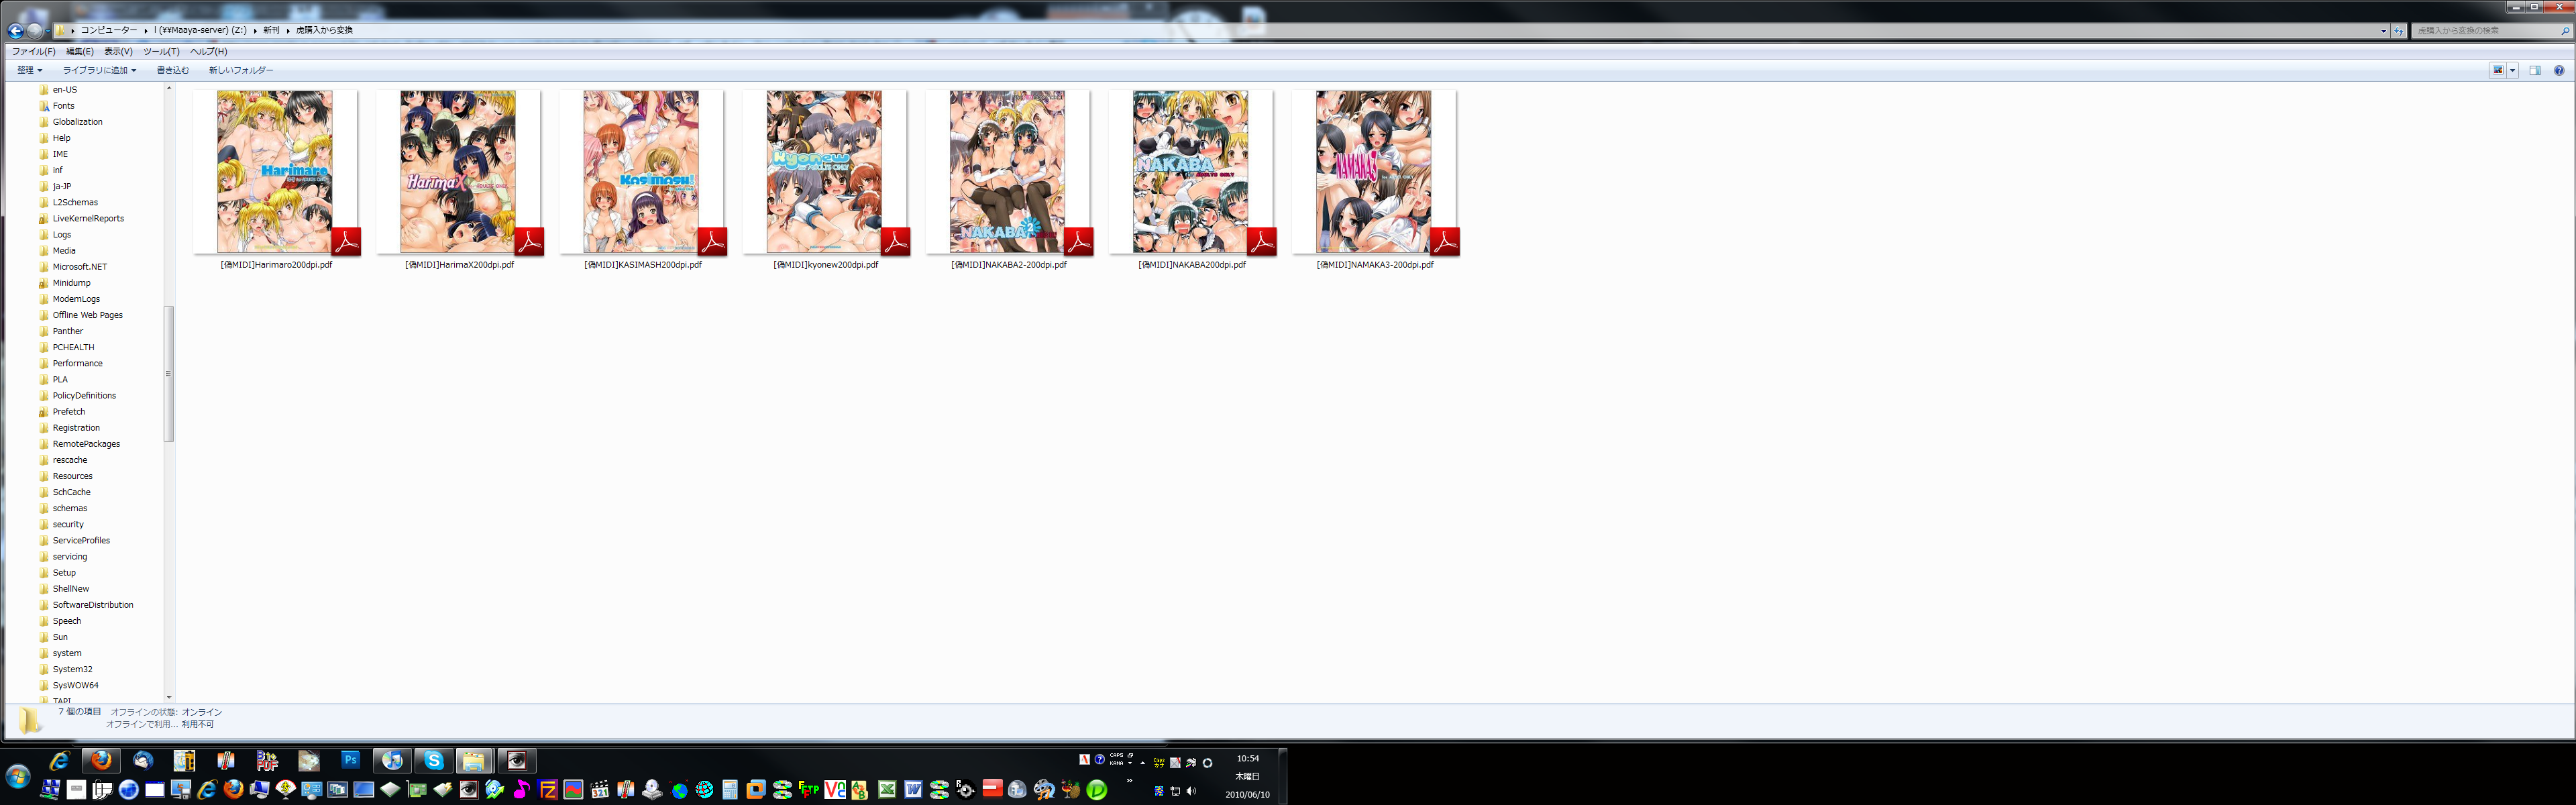Open the 整理 organize dropdown
Screen dimensions: 2576x805
pyautogui.click(x=29, y=70)
